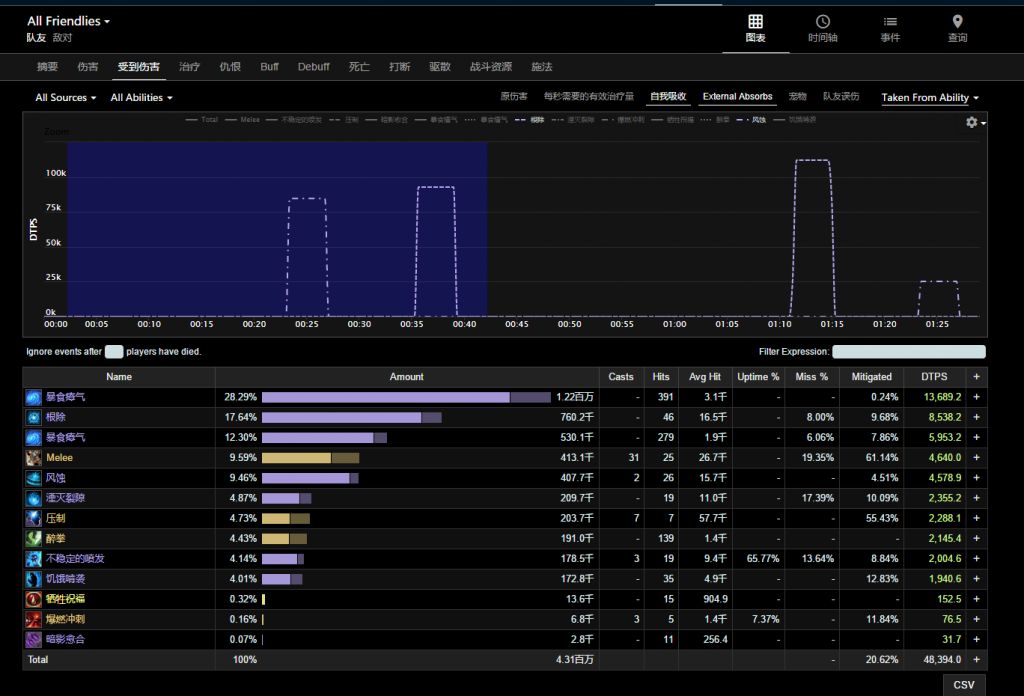This screenshot has height=696, width=1024.
Task: Toggle the 风蚀 series in chart legend
Action: coord(751,119)
